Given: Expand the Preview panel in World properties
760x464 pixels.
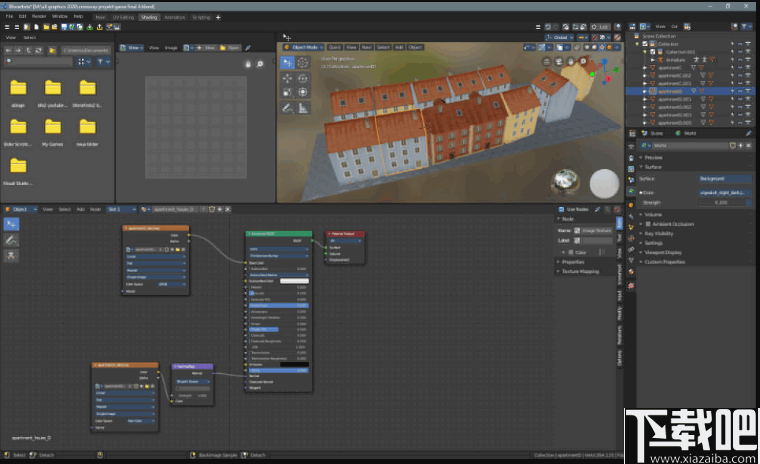Looking at the screenshot, I should click(x=652, y=158).
